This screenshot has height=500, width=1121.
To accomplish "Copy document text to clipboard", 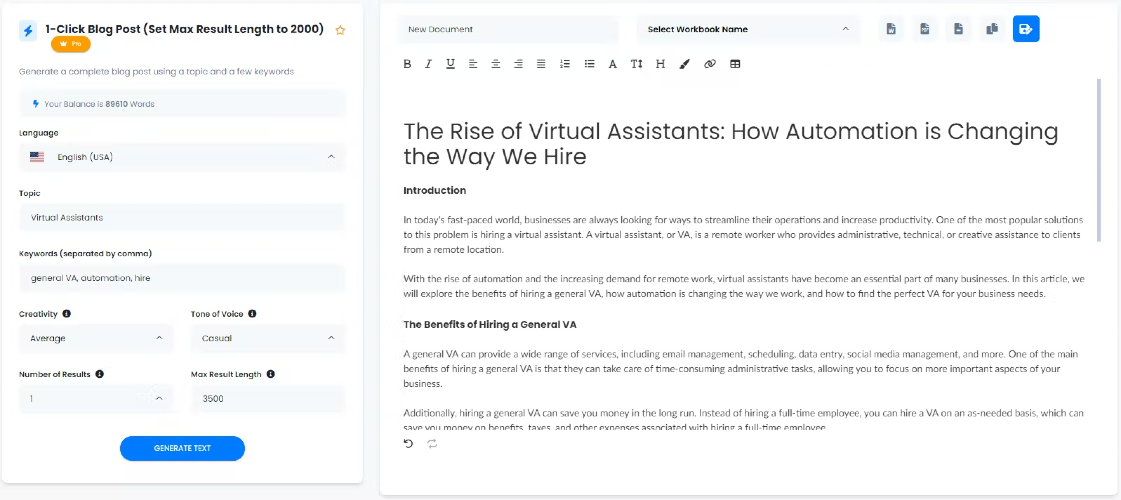I will click(992, 29).
